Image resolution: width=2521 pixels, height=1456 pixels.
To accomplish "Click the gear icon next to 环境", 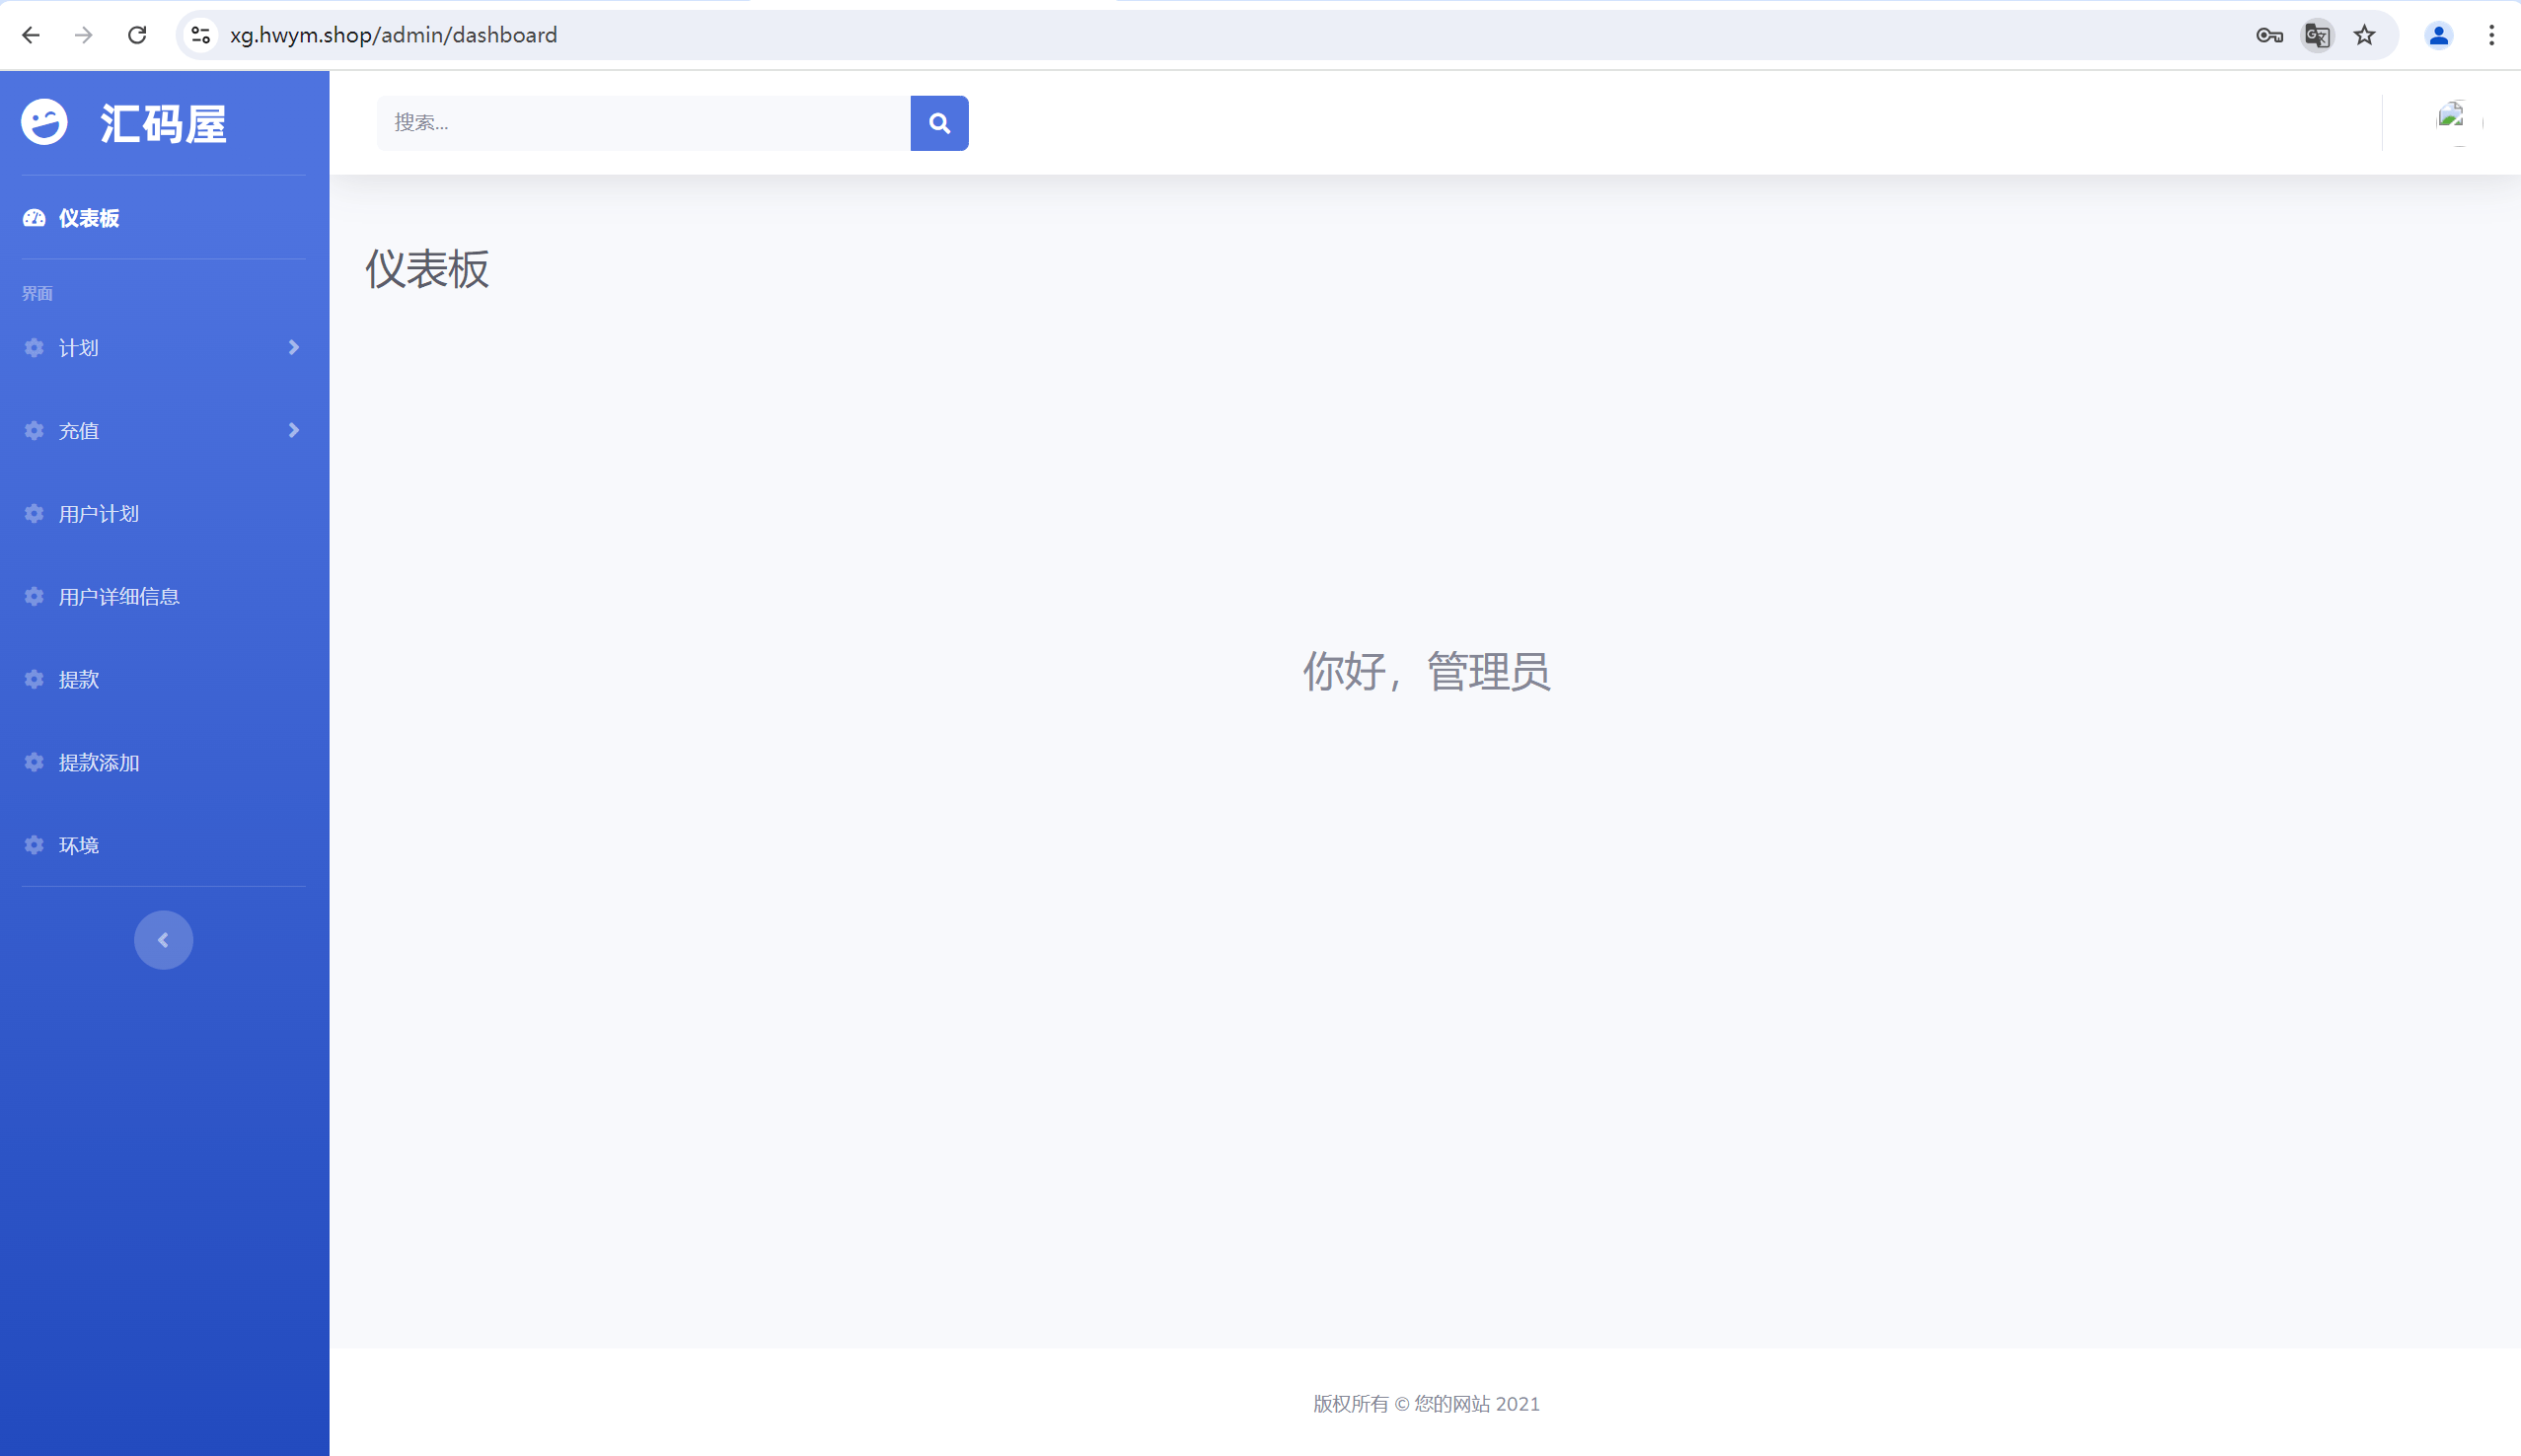I will (33, 845).
